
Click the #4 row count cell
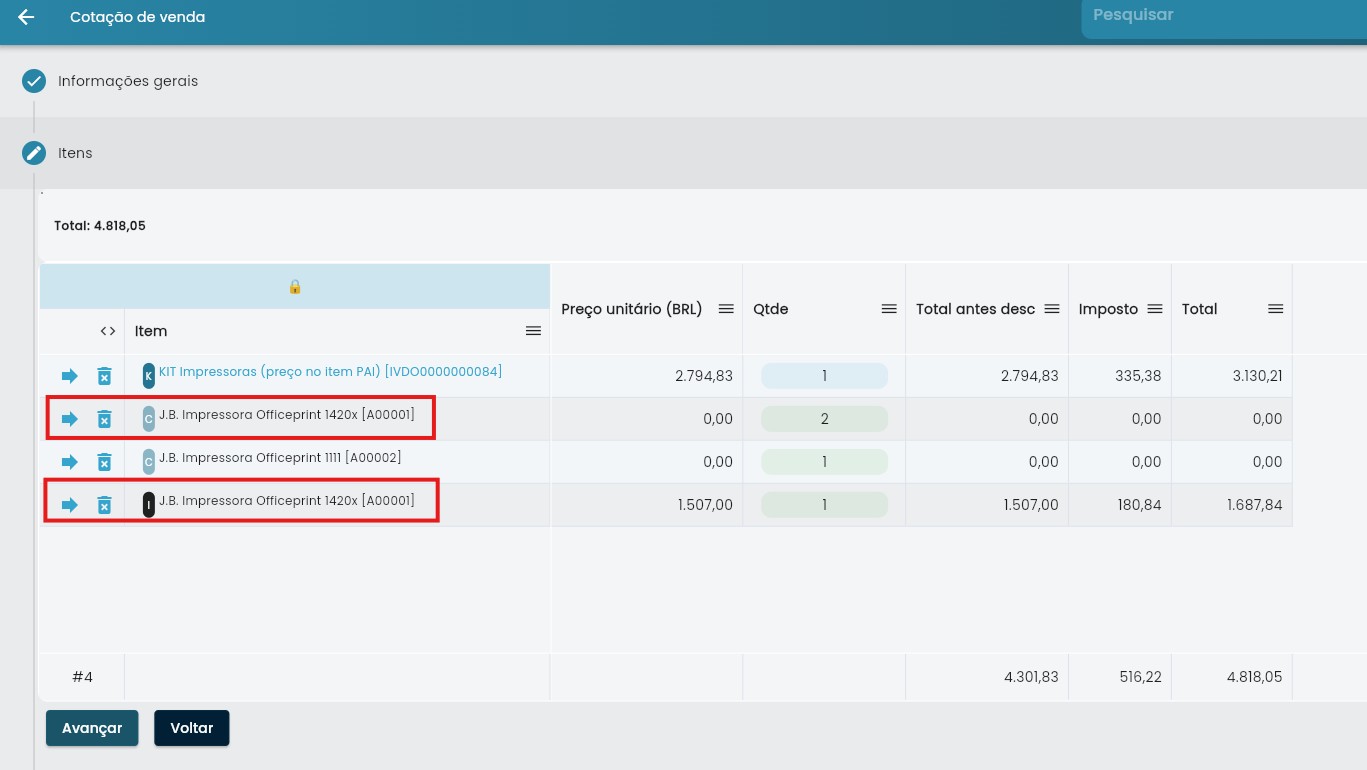click(82, 677)
